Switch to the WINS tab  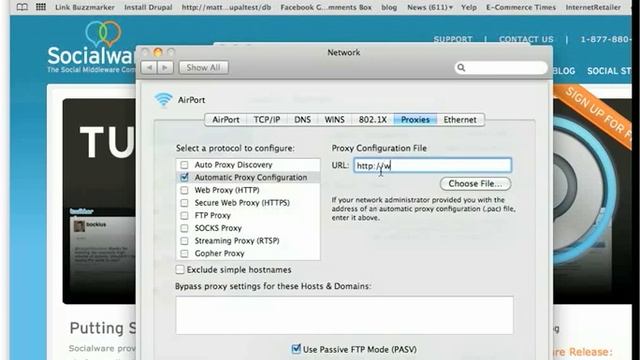click(x=334, y=120)
